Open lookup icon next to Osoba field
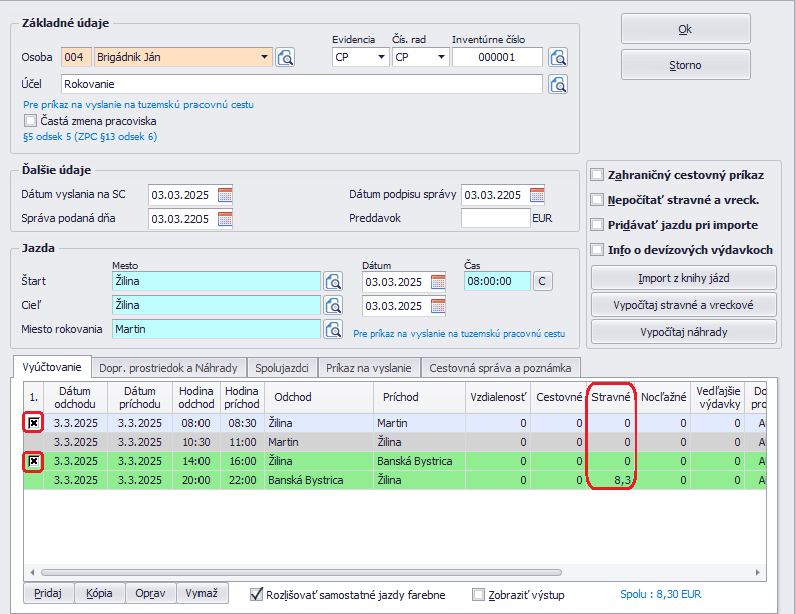 [286, 57]
